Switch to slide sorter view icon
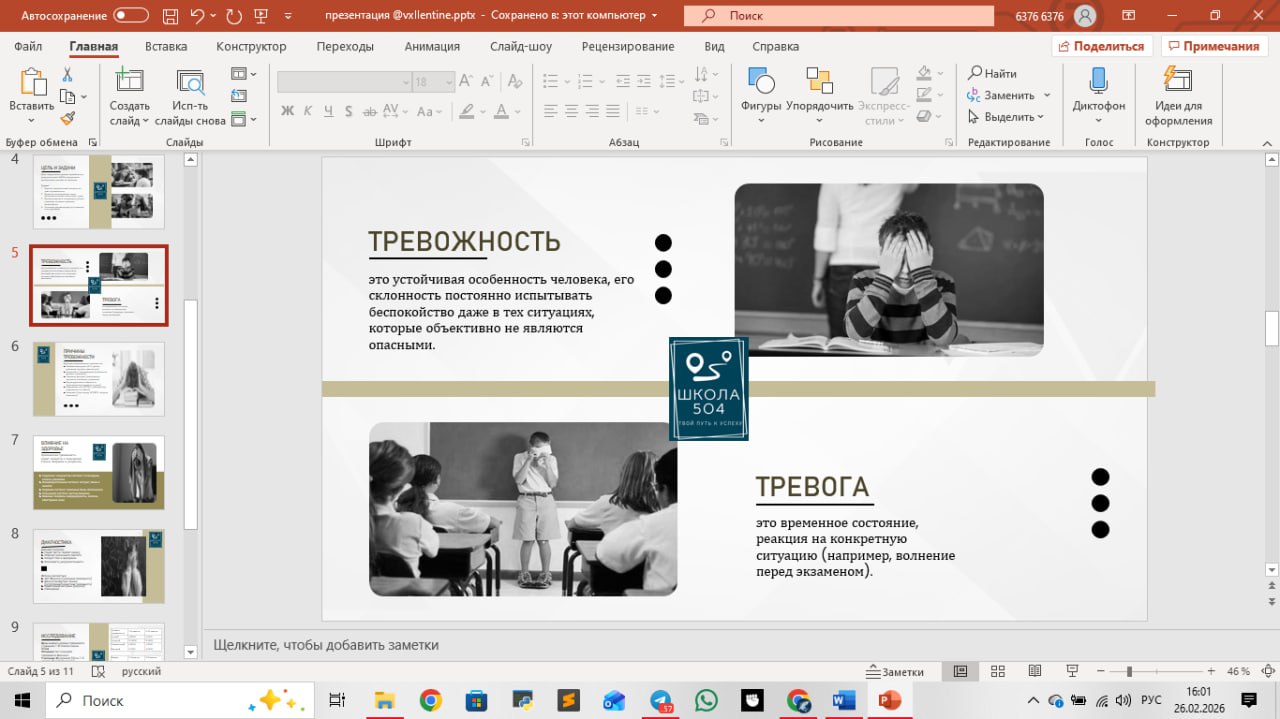 [x=997, y=671]
